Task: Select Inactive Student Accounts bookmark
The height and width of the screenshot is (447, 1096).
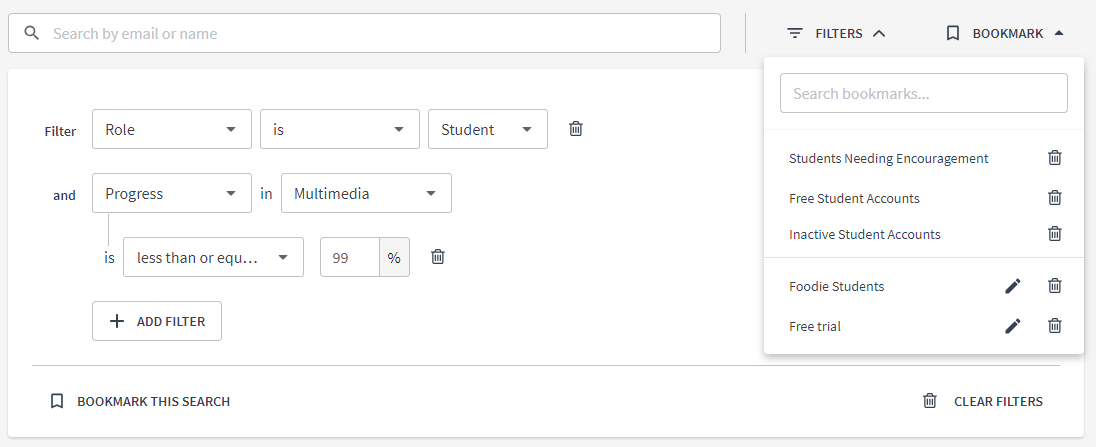Action: (864, 234)
